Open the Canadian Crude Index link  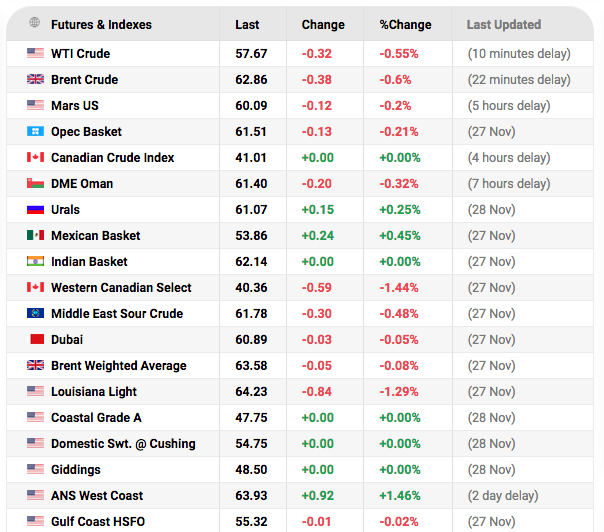[x=112, y=158]
